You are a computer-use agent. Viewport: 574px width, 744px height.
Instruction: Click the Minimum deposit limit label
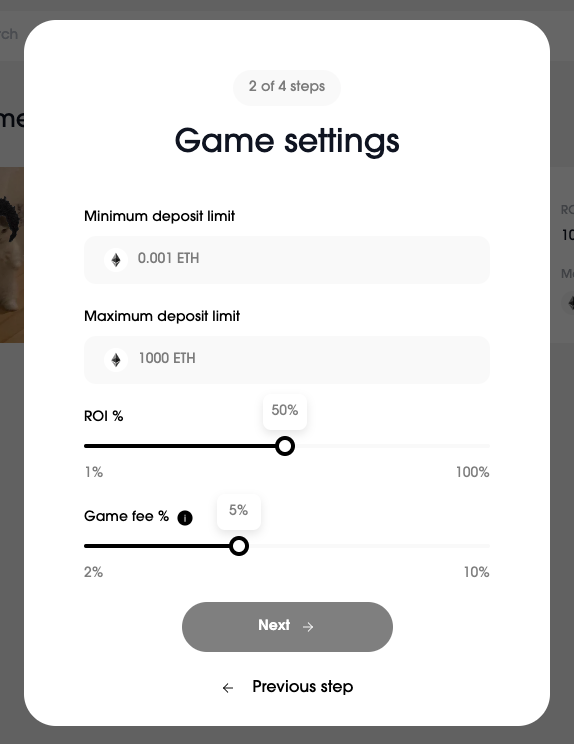[x=159, y=216]
